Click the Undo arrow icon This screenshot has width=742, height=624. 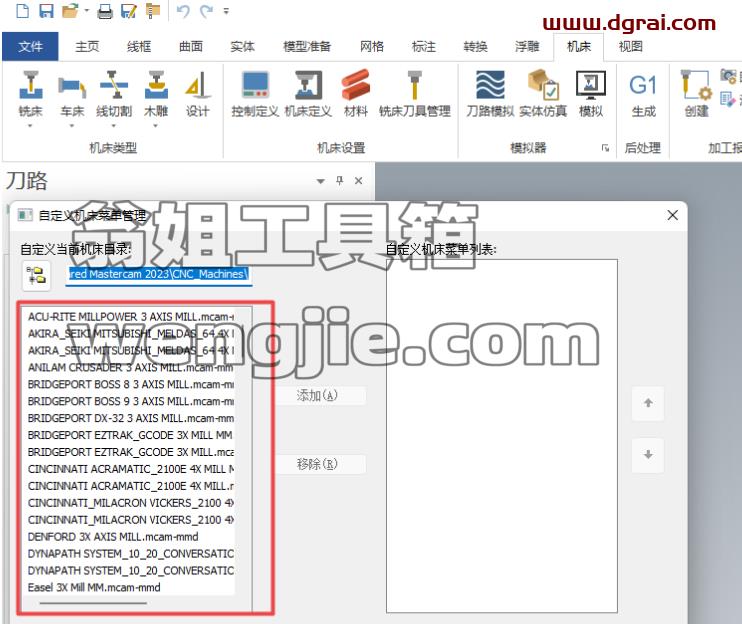click(x=183, y=10)
